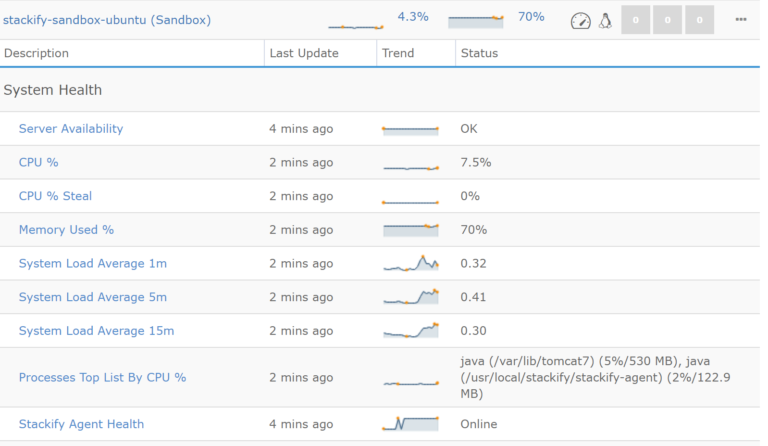The height and width of the screenshot is (446, 768).
Task: Open the CPU % Steal monitor
Action: pyautogui.click(x=55, y=196)
